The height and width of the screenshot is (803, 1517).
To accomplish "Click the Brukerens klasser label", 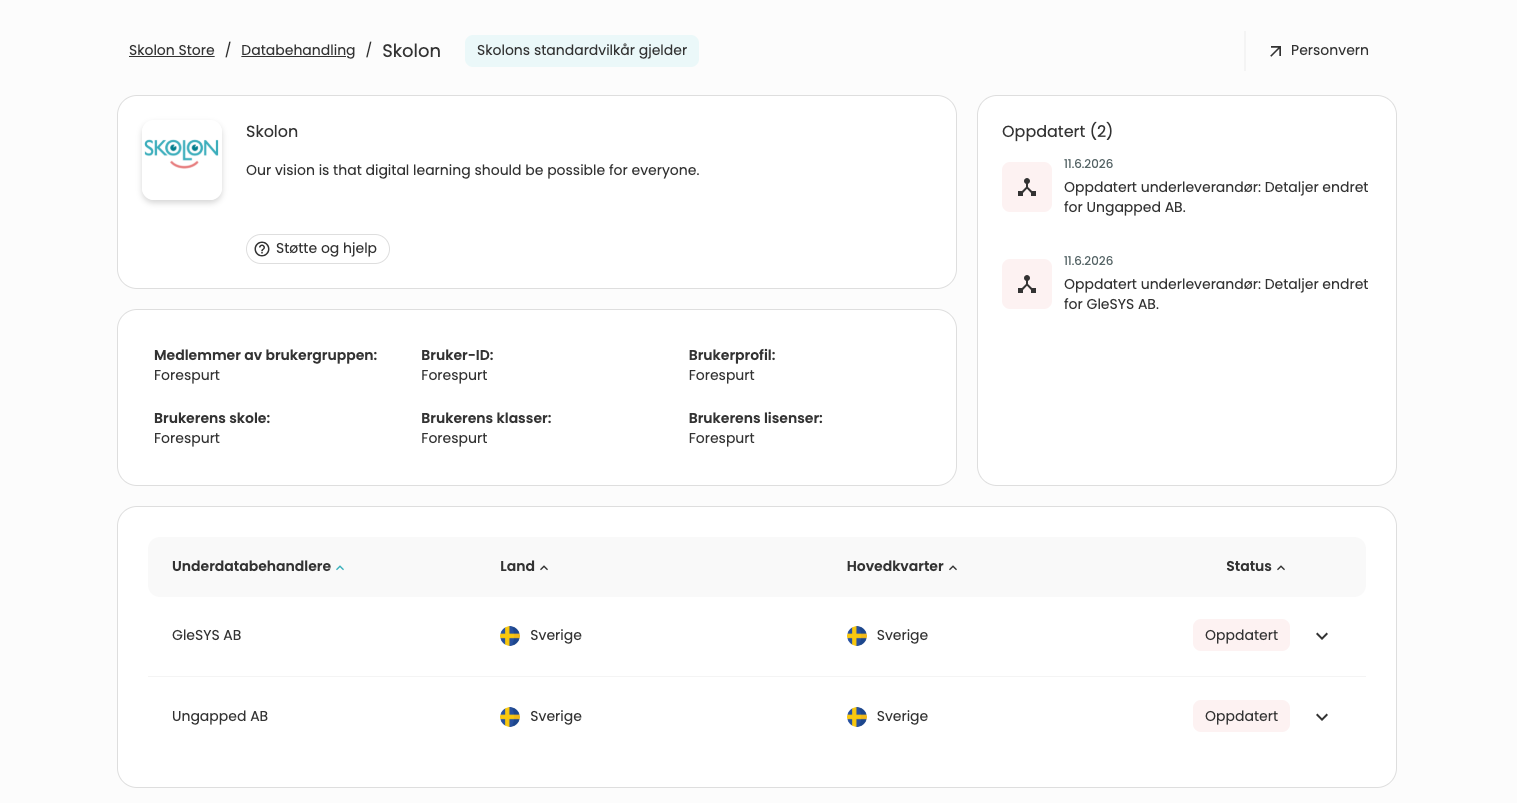I will coord(486,419).
